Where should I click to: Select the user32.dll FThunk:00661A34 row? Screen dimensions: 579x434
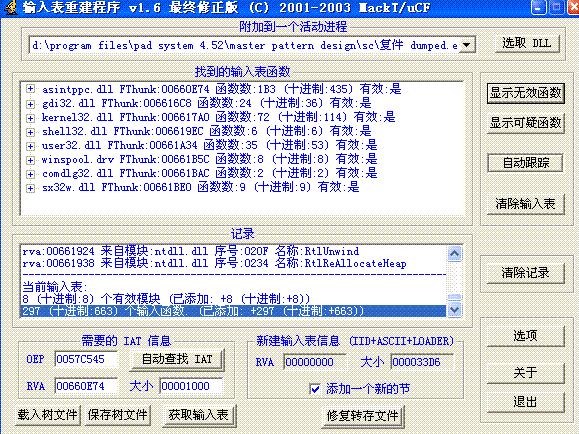[209, 145]
